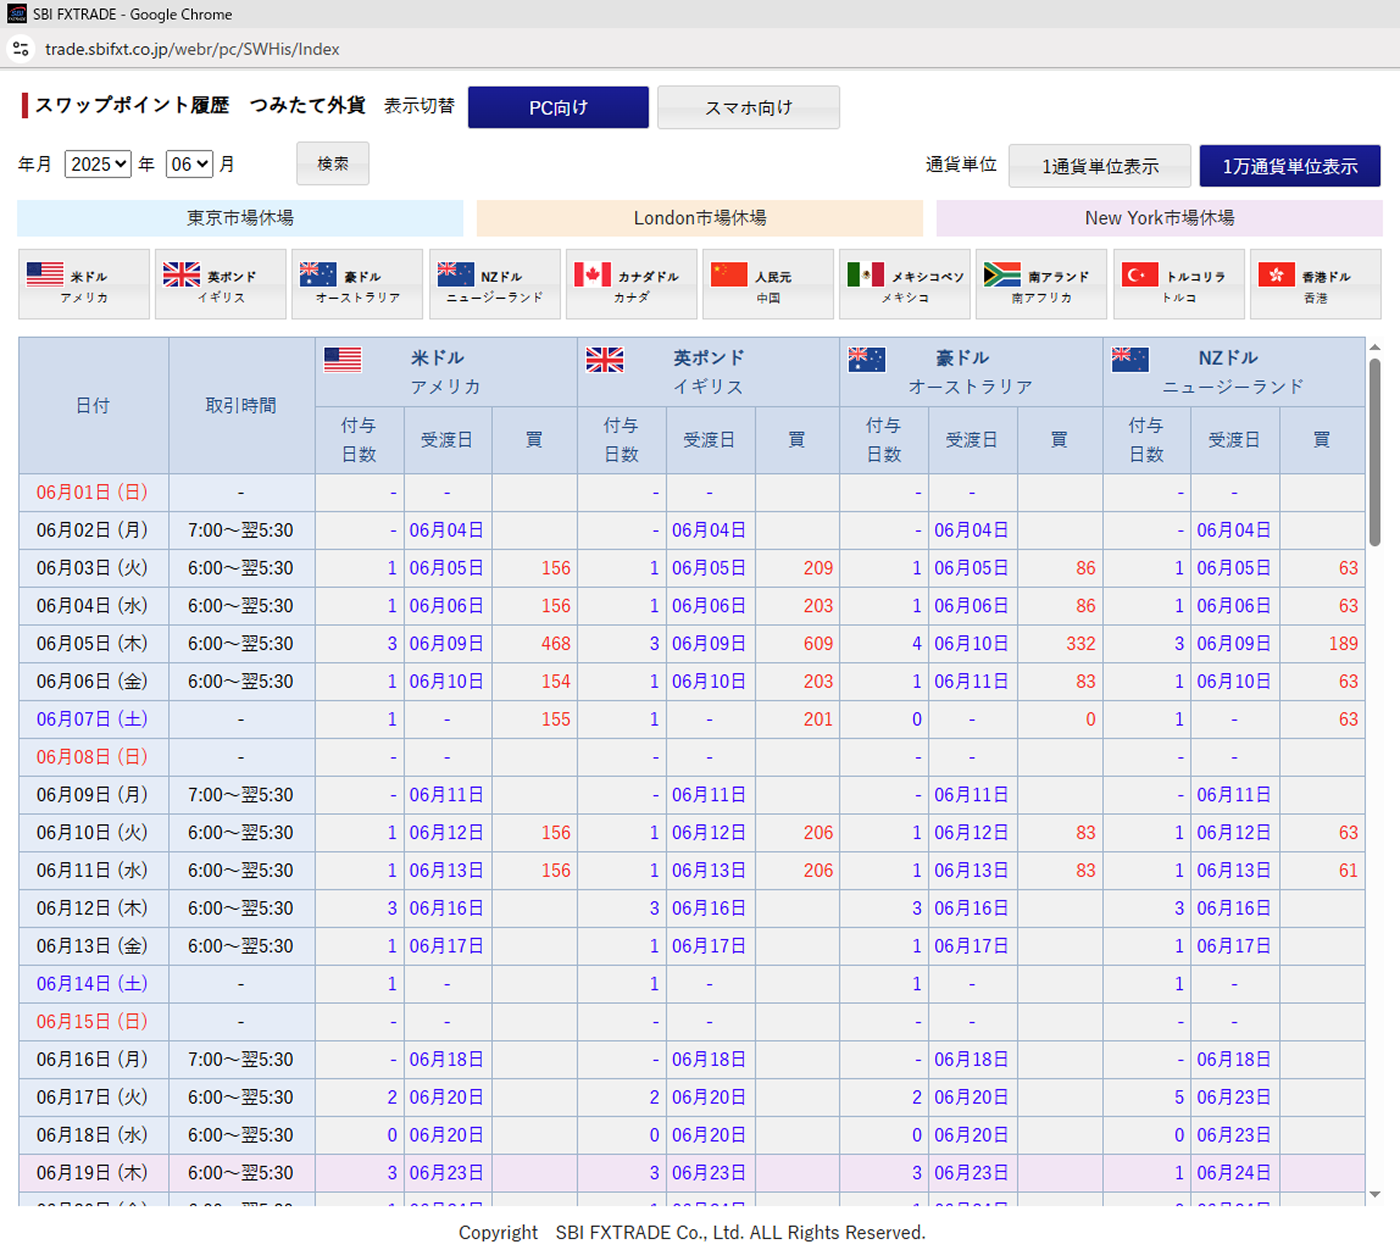Click the scrollbar down arrow
This screenshot has height=1260, width=1400.
point(1375,1194)
